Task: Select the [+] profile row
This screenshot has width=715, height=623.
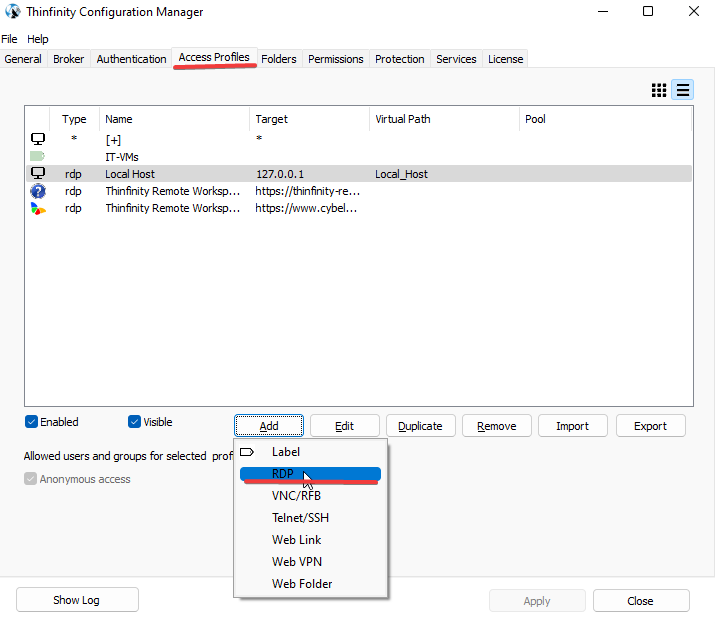Action: [358, 139]
